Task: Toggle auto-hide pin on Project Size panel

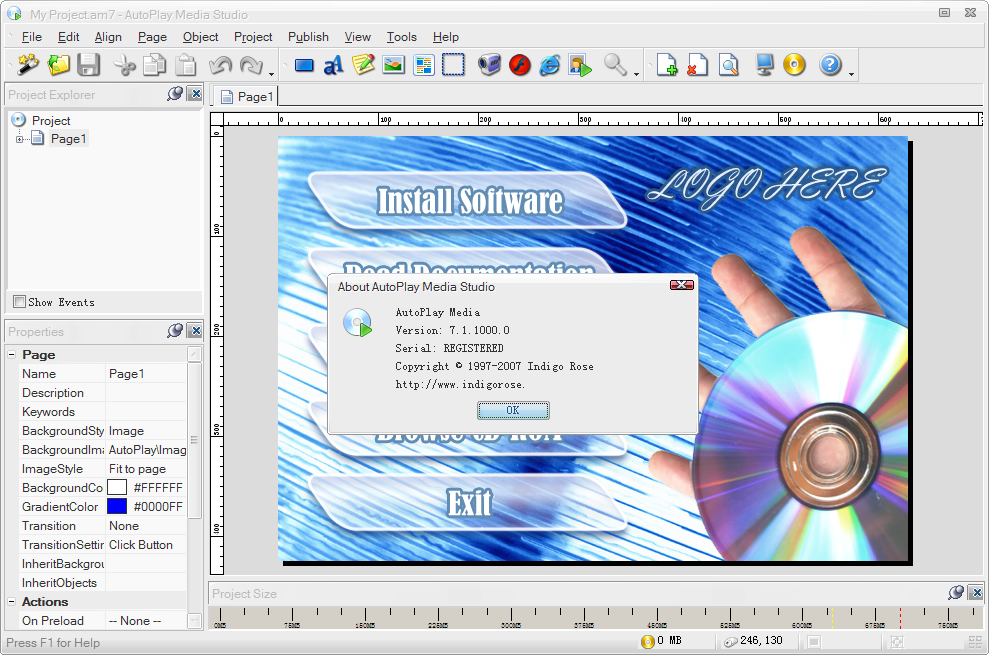Action: (956, 593)
